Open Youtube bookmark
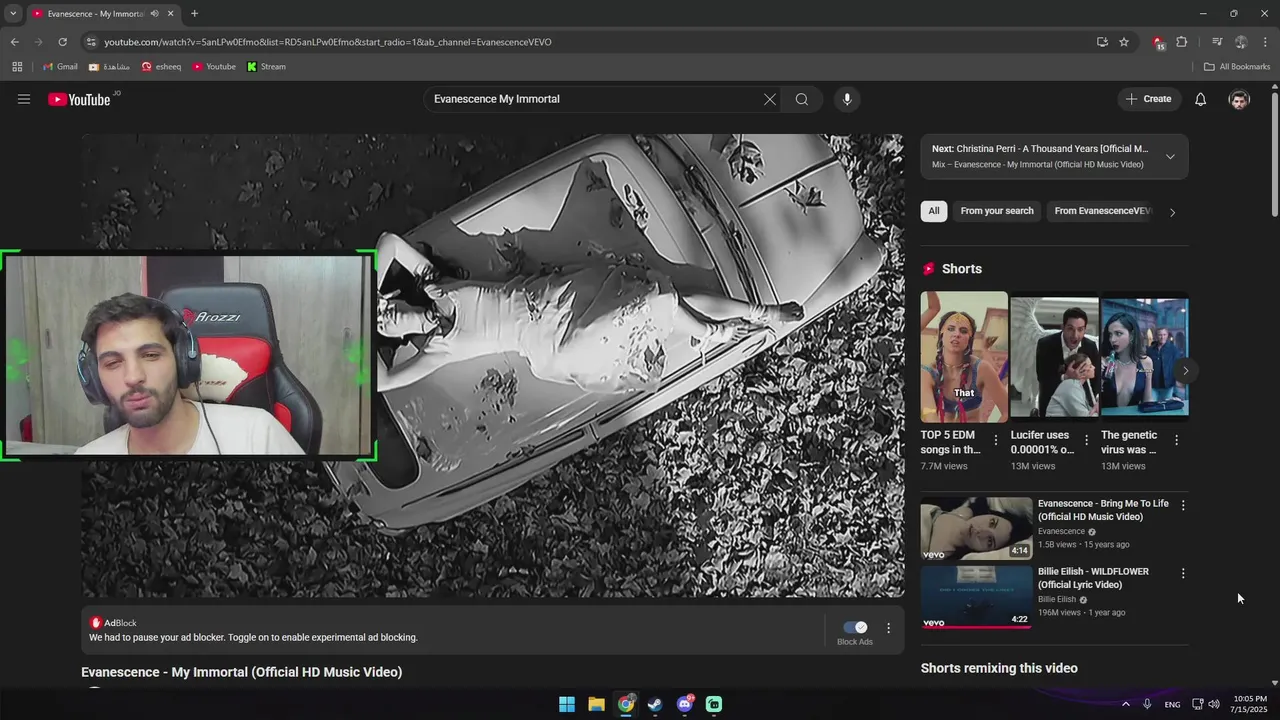The height and width of the screenshot is (720, 1280). click(214, 67)
